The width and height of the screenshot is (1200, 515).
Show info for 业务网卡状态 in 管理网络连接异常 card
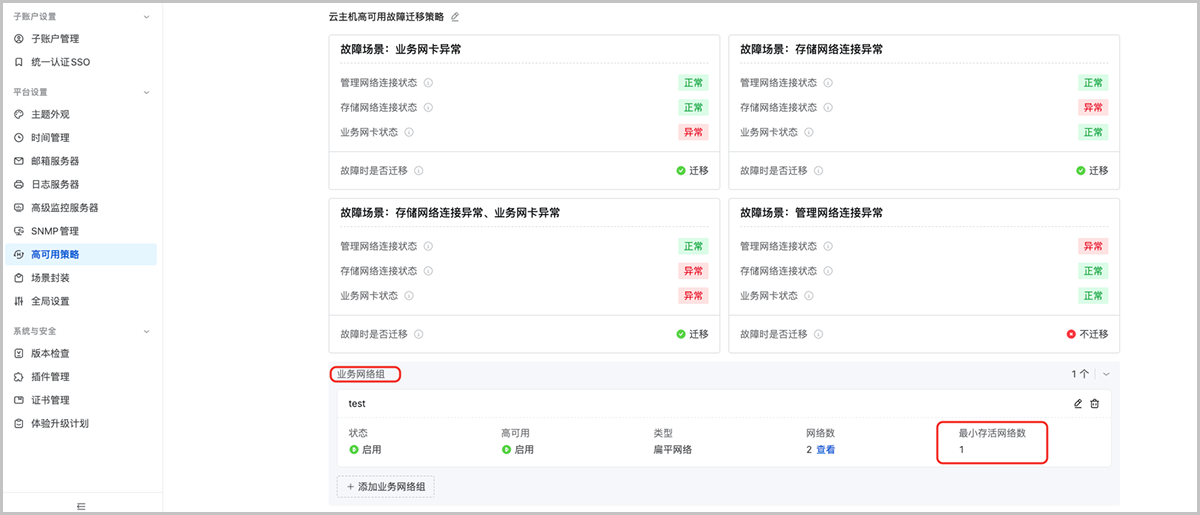[x=809, y=296]
